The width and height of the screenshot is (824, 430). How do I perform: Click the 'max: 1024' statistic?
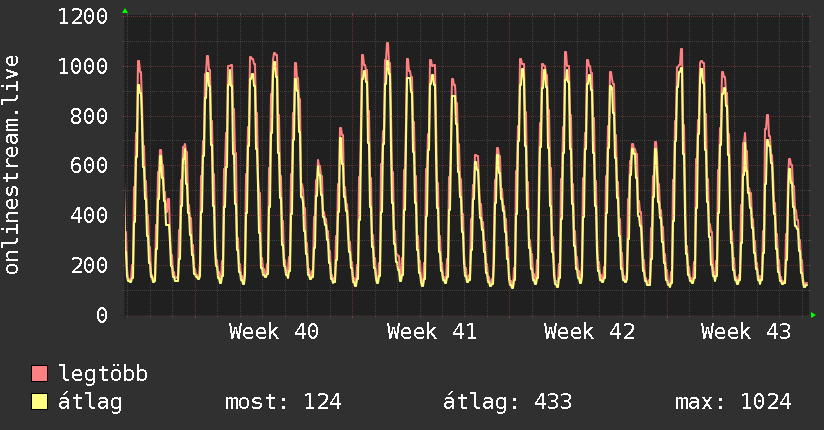point(733,402)
